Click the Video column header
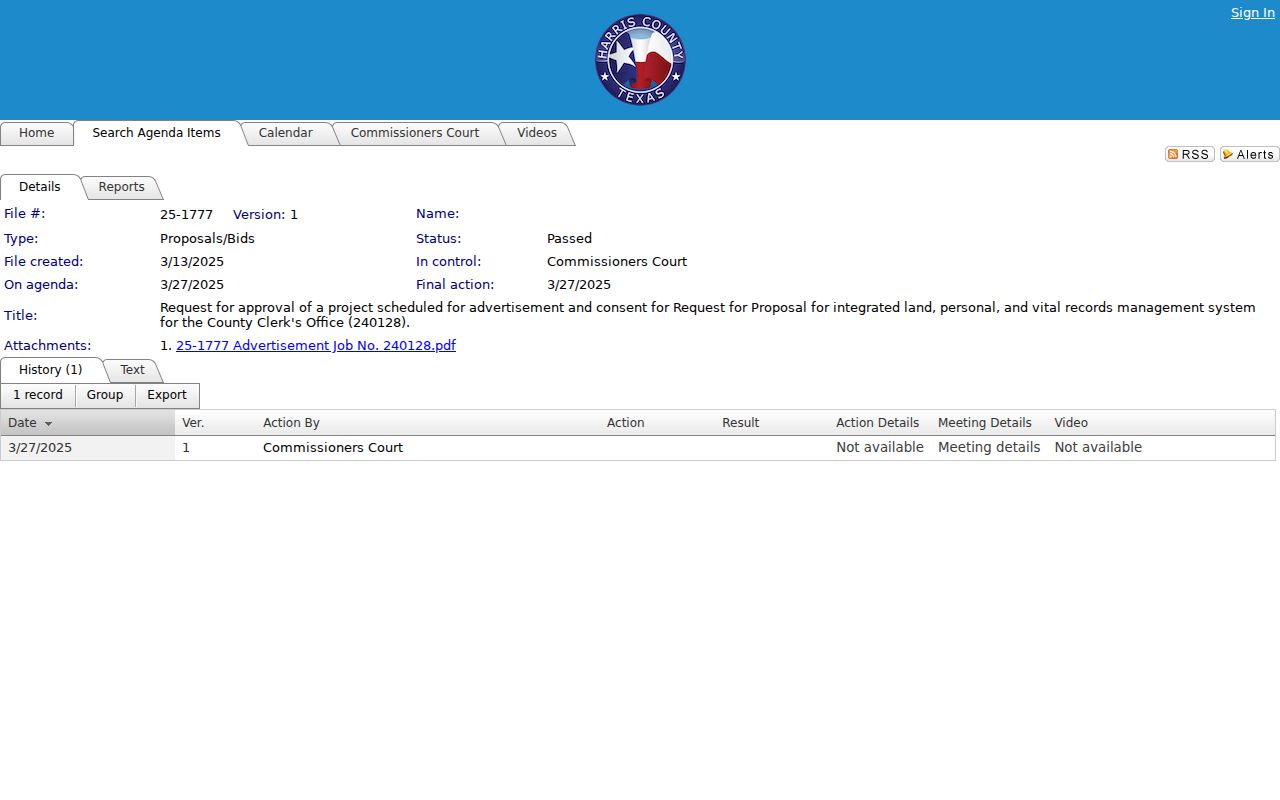This screenshot has width=1280, height=800. [1071, 423]
